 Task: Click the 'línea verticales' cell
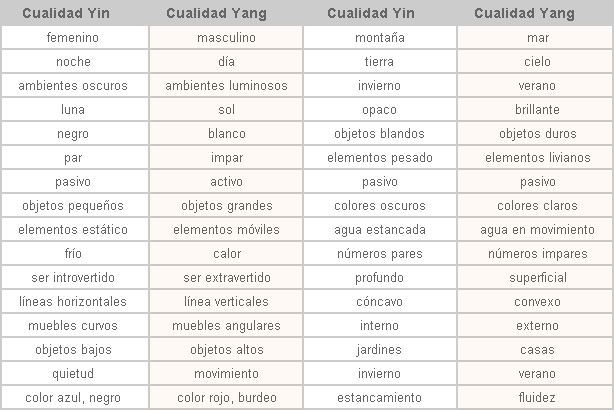coord(227,302)
